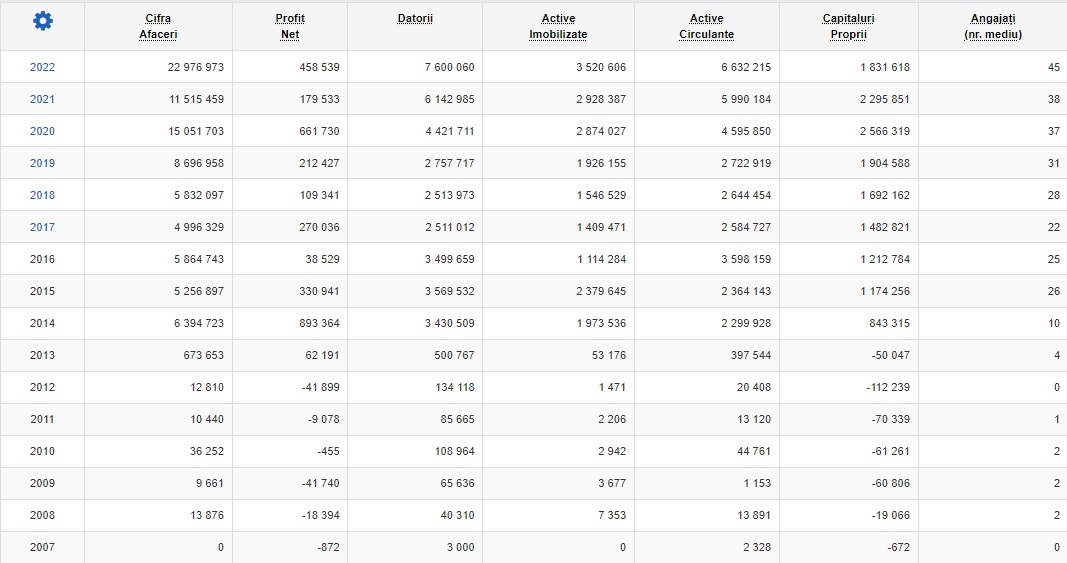Click the 2018 year link

(x=42, y=195)
